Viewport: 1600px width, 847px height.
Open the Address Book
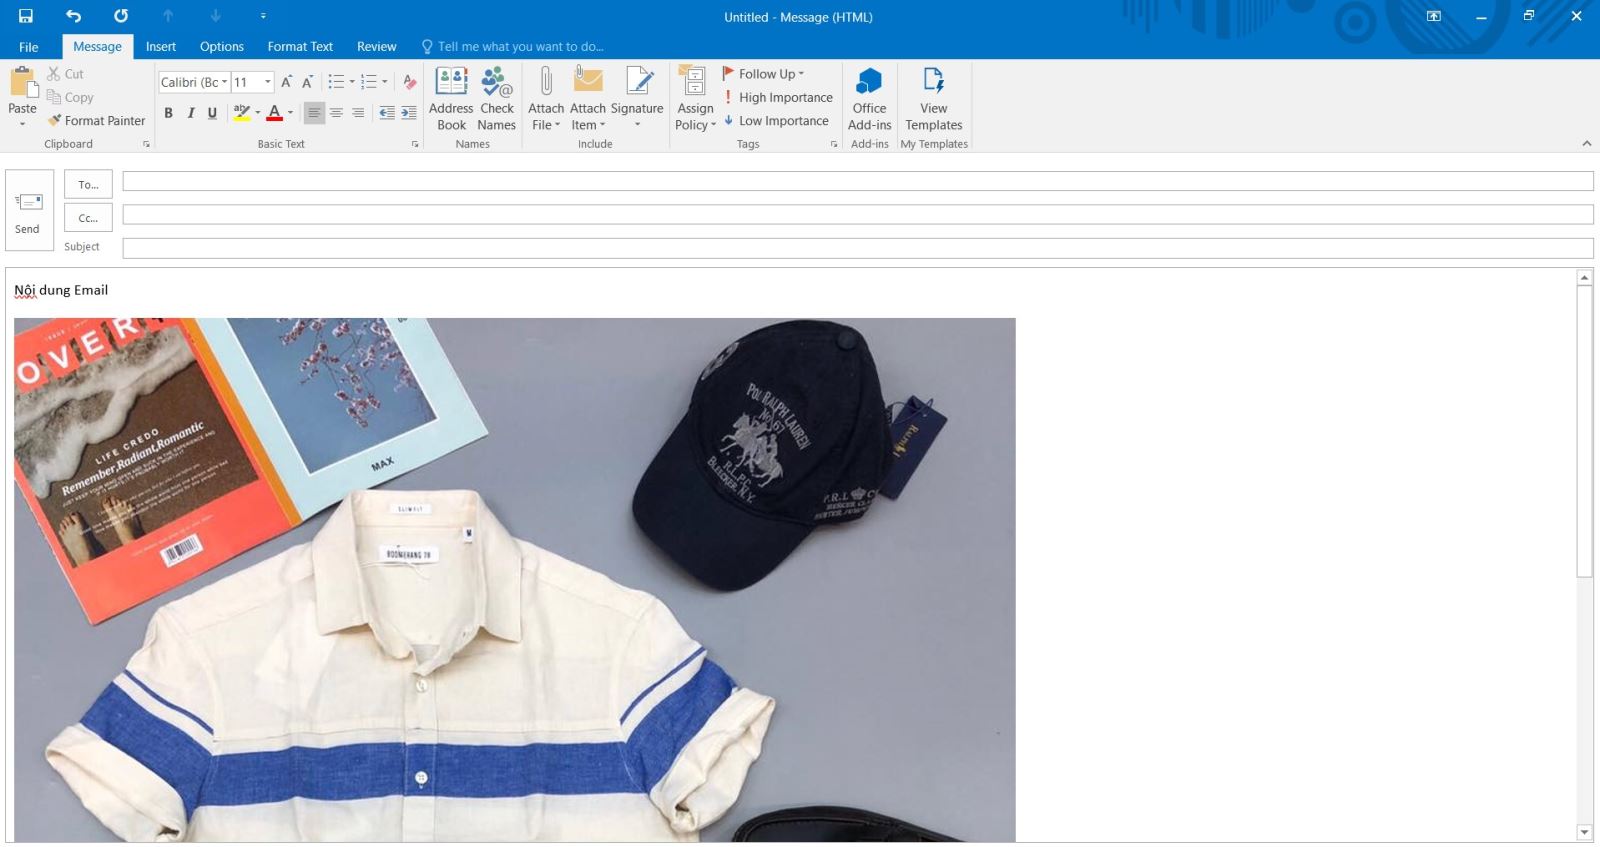coord(451,98)
